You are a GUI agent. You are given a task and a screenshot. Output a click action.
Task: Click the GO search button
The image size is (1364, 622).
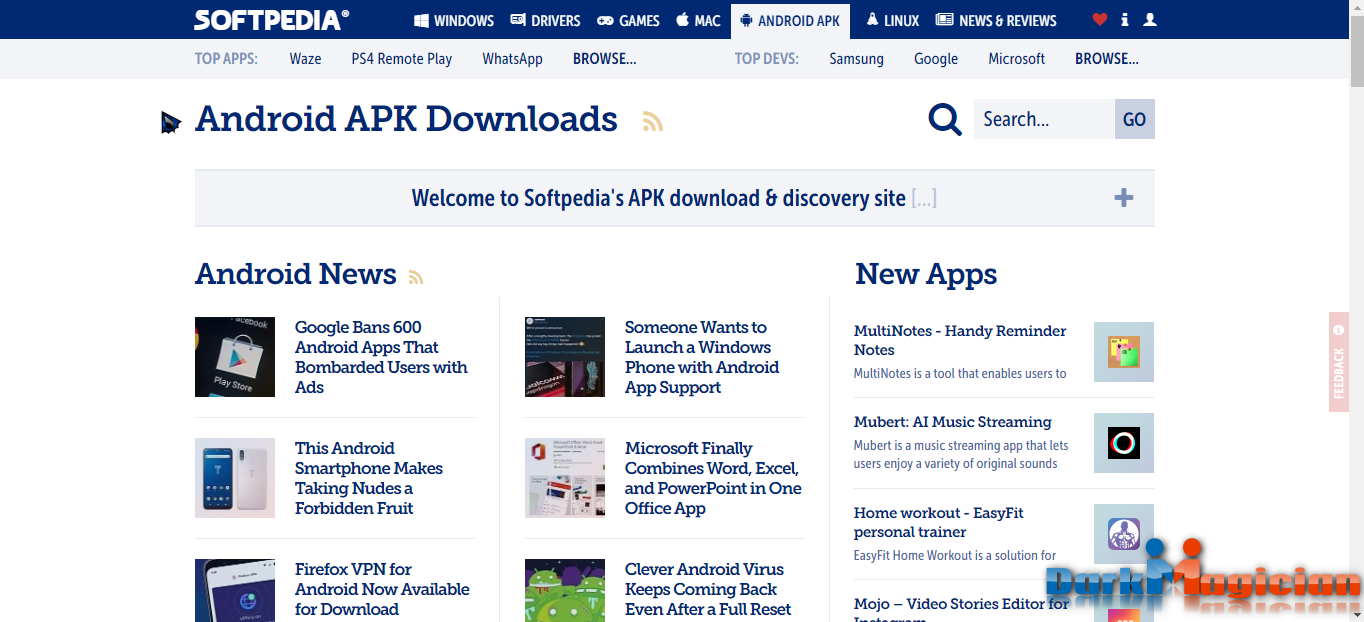[x=1134, y=119]
